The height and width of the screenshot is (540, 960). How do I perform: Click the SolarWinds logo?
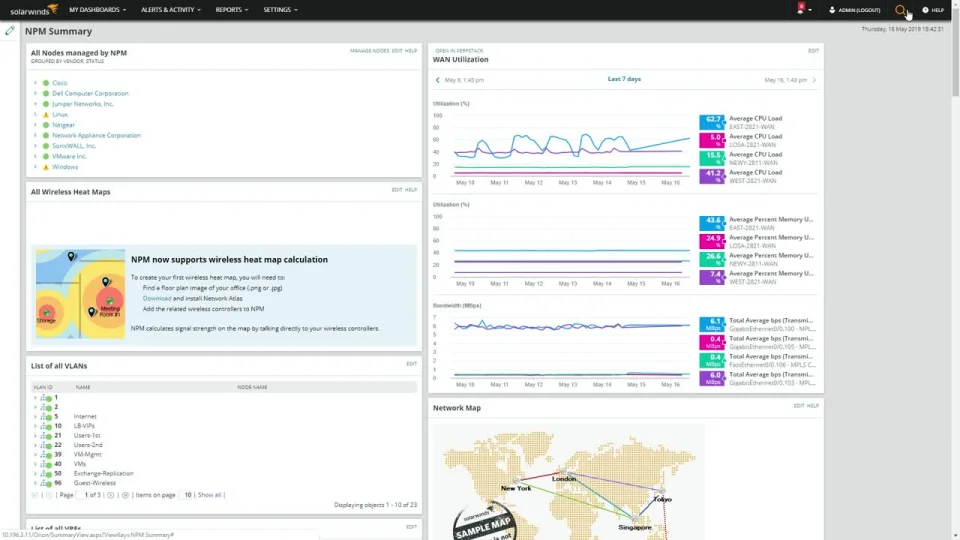click(34, 10)
